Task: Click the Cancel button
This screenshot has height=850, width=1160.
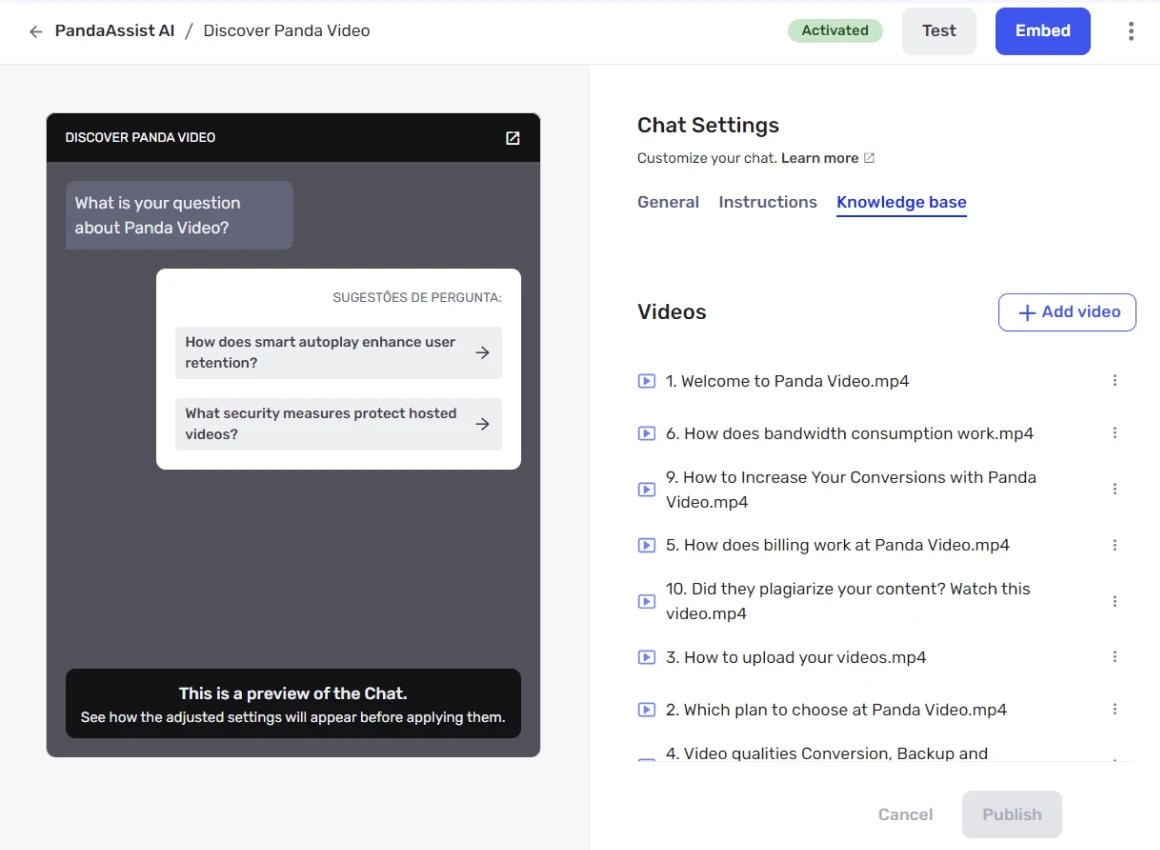Action: [x=905, y=814]
